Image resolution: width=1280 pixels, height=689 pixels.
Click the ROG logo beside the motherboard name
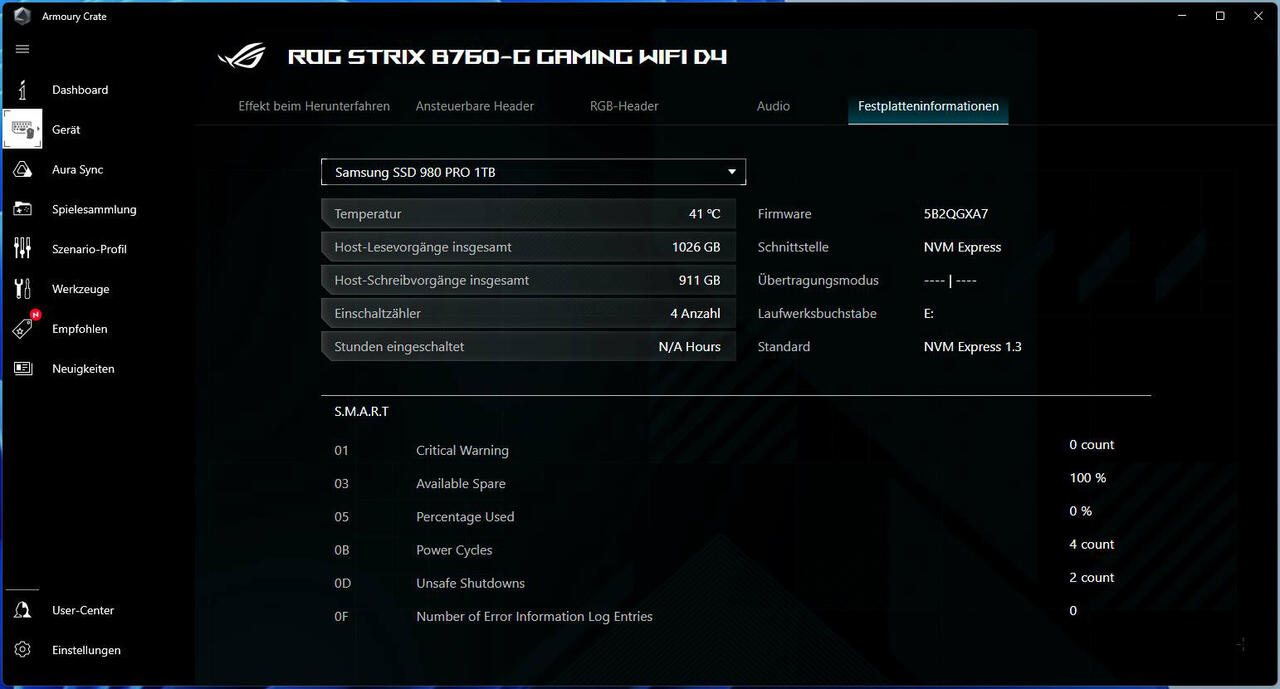pos(243,56)
